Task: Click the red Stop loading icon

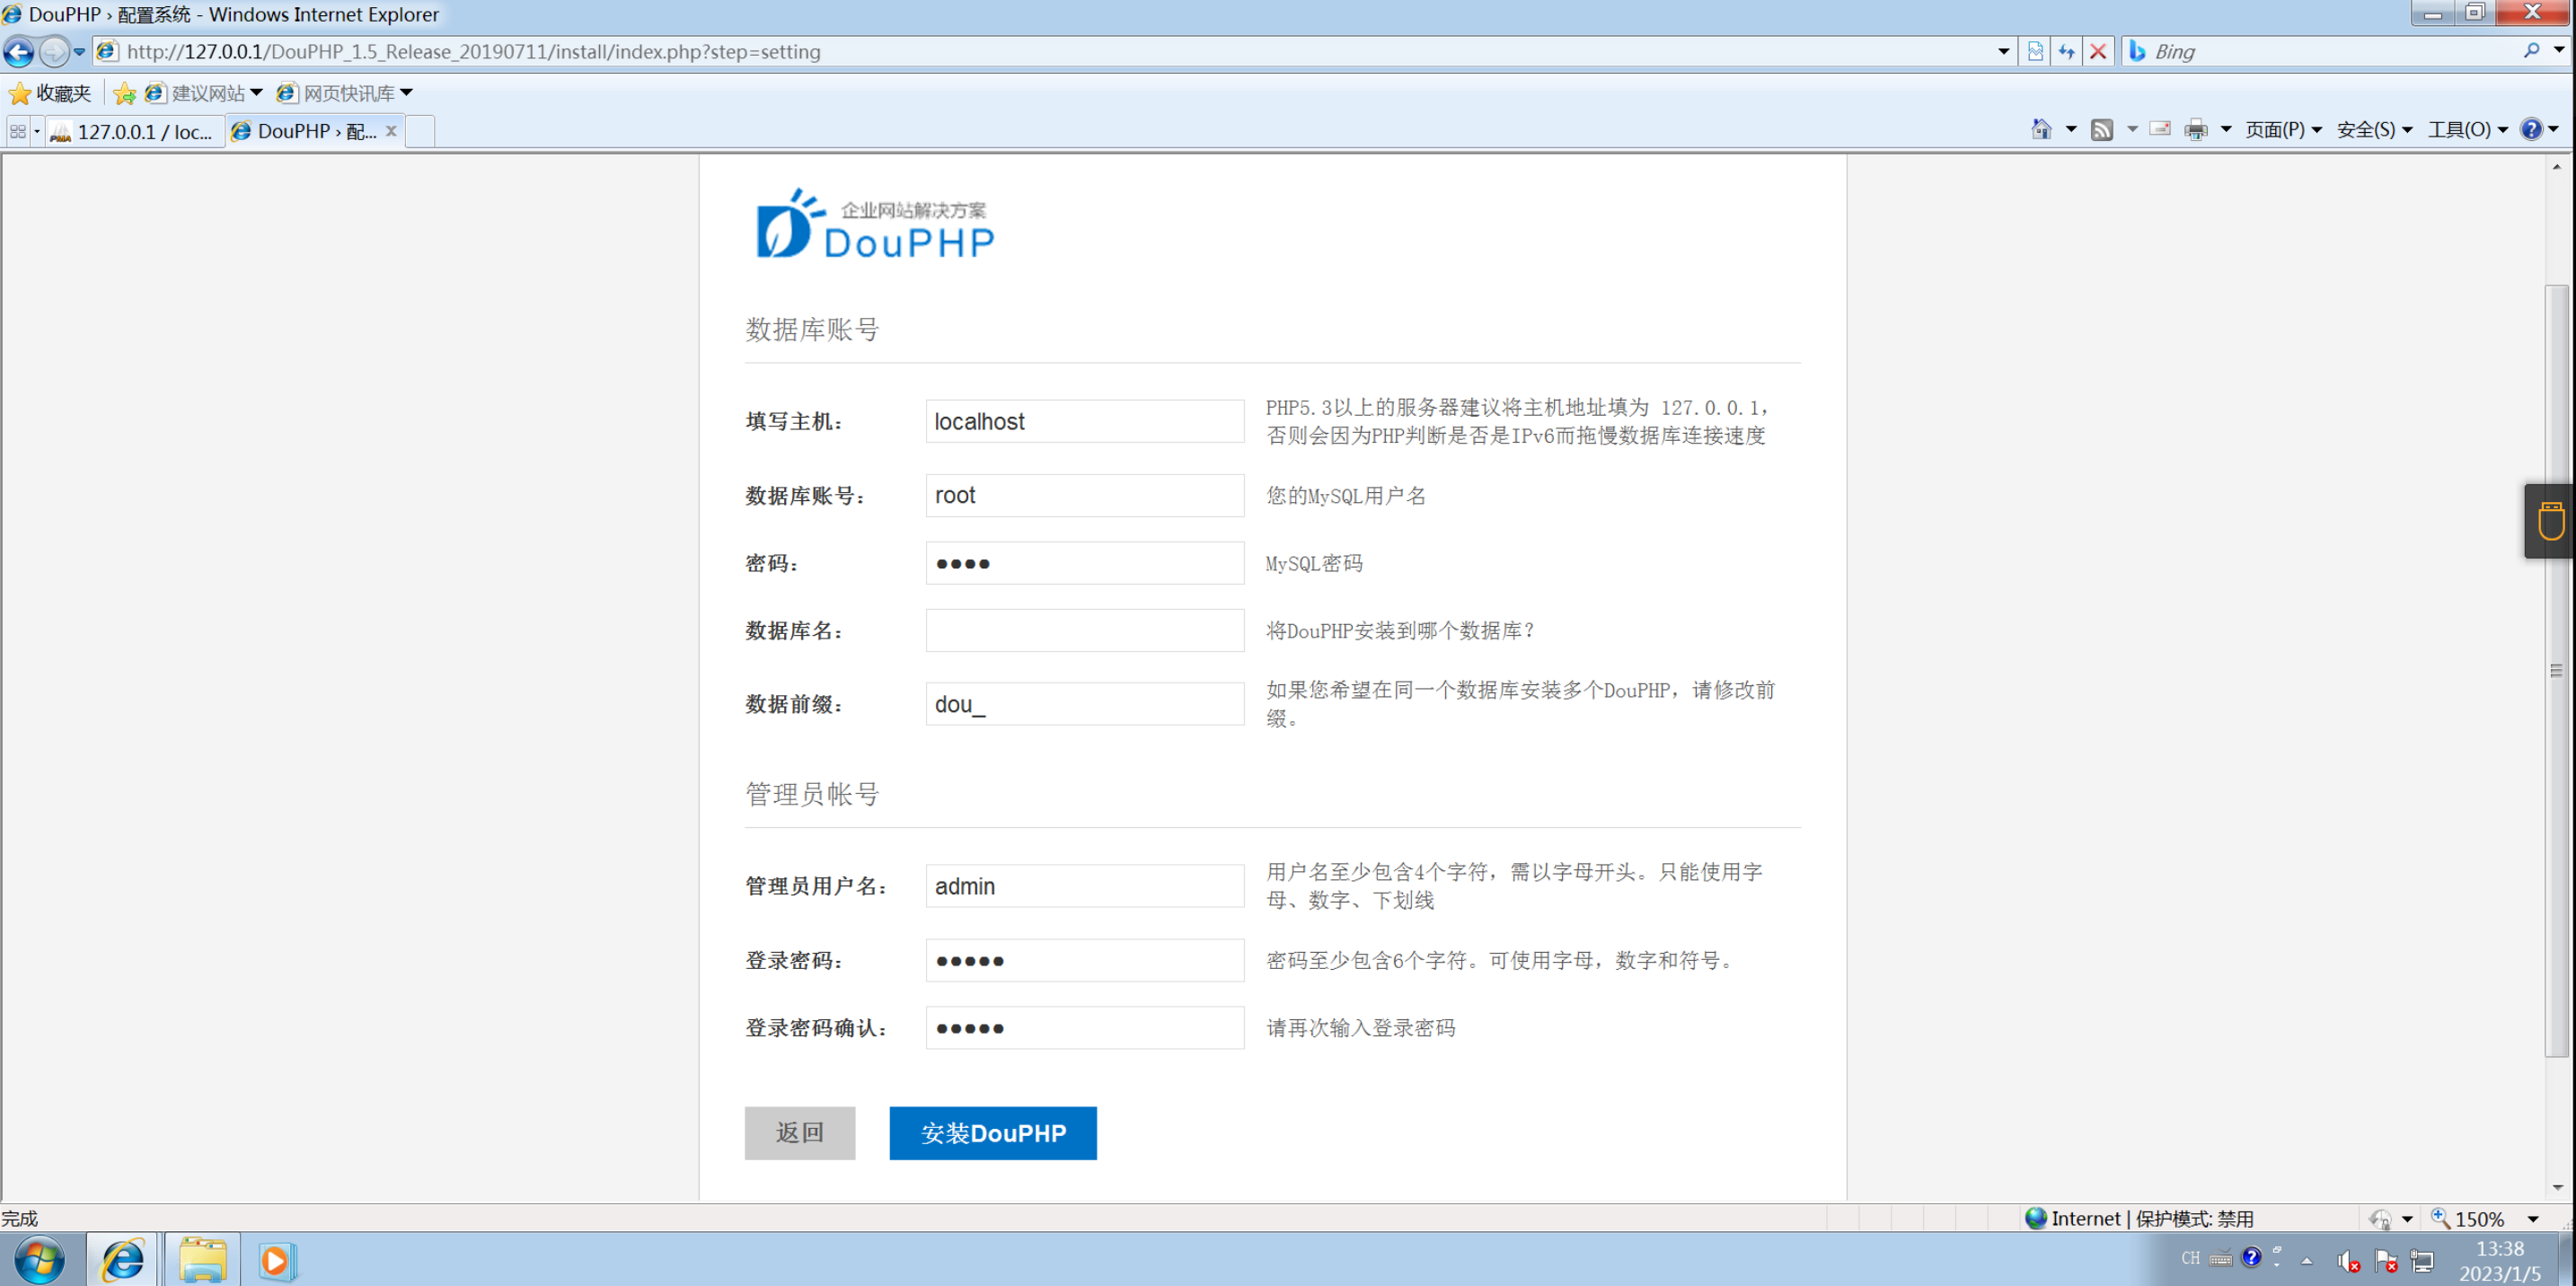Action: (2099, 51)
